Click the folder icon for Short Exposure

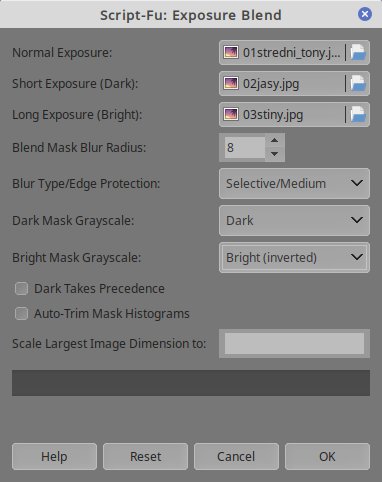pos(358,83)
